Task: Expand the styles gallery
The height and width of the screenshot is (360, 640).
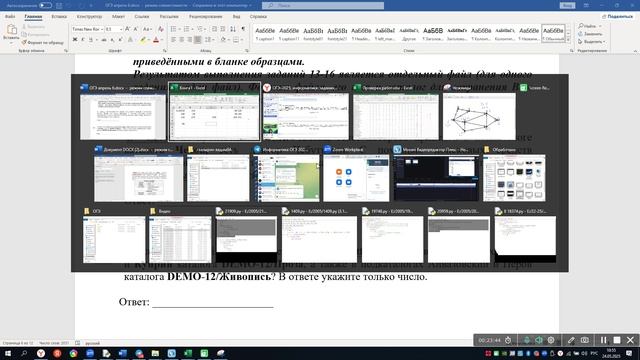Action: [x=568, y=40]
